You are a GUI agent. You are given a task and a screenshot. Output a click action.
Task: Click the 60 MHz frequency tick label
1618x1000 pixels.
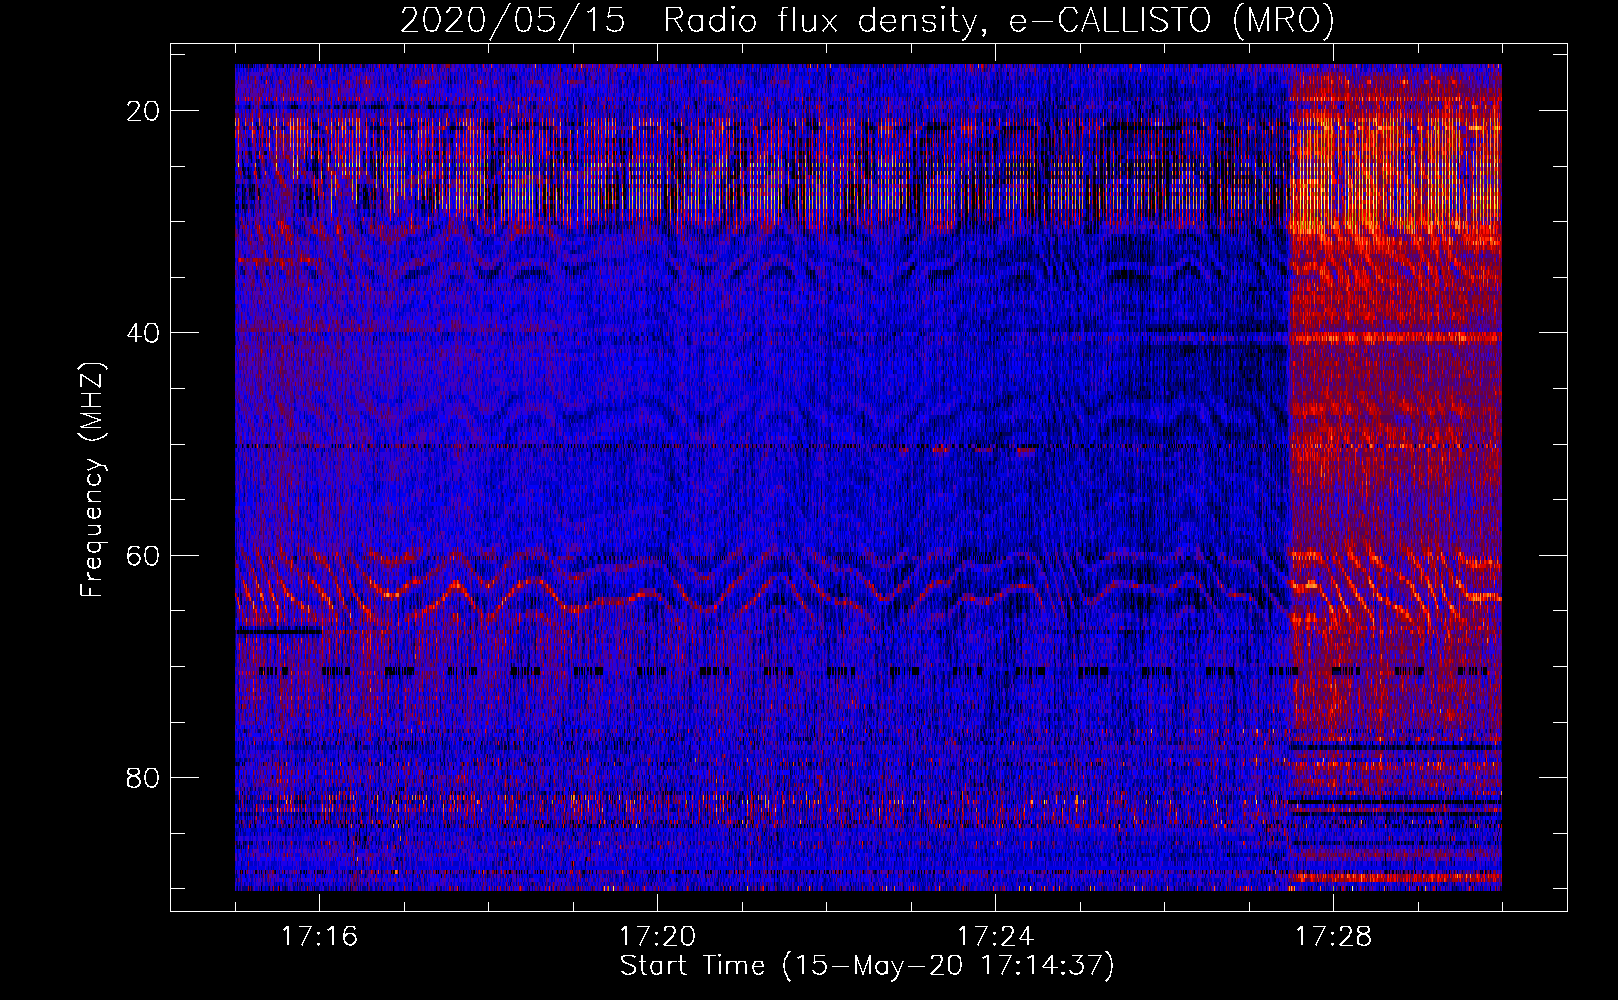pyautogui.click(x=143, y=555)
